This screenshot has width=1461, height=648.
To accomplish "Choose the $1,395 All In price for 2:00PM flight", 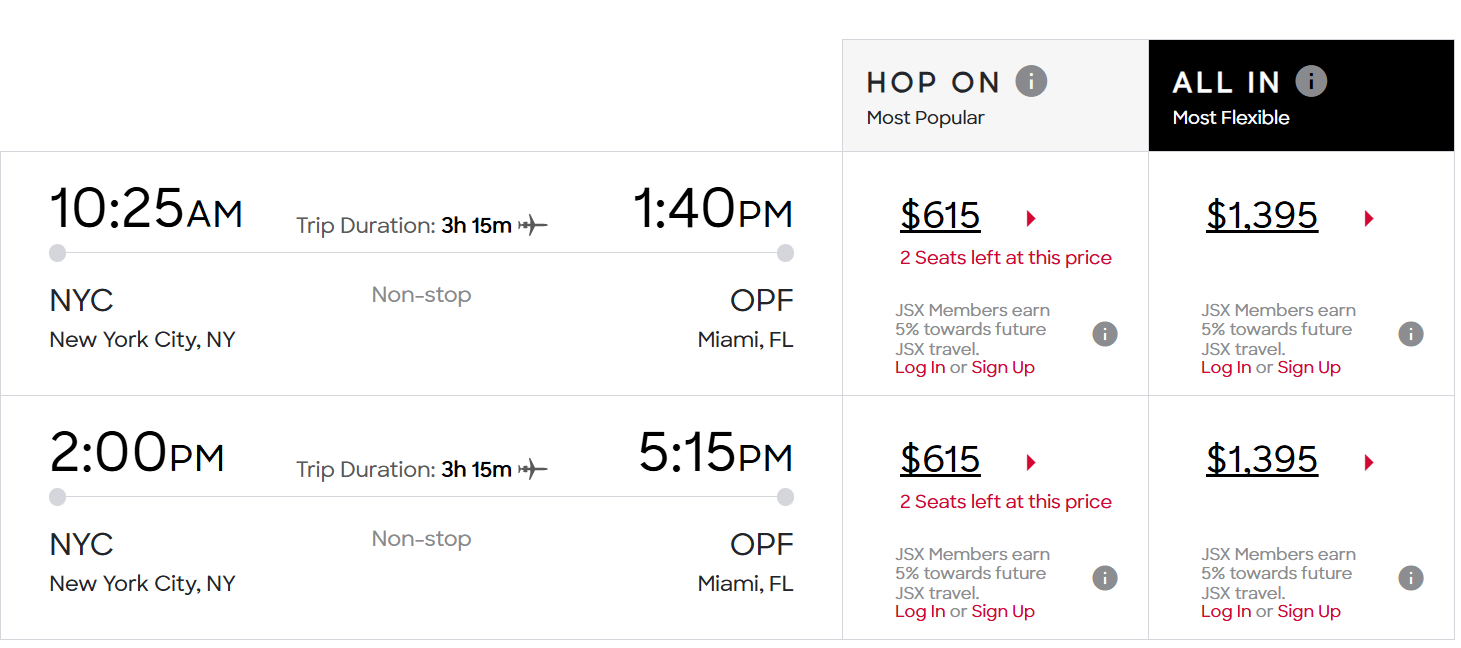I will 1262,460.
